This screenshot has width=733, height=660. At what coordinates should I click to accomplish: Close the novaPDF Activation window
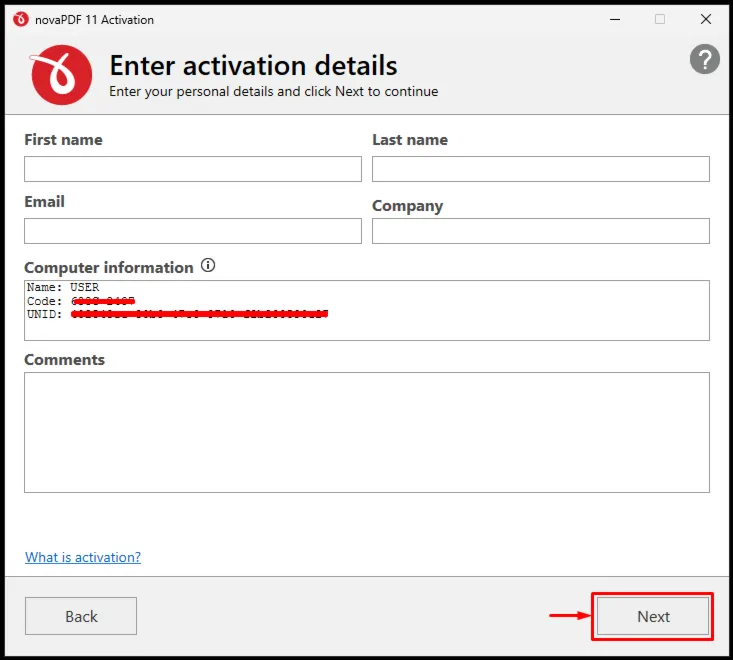tap(706, 19)
